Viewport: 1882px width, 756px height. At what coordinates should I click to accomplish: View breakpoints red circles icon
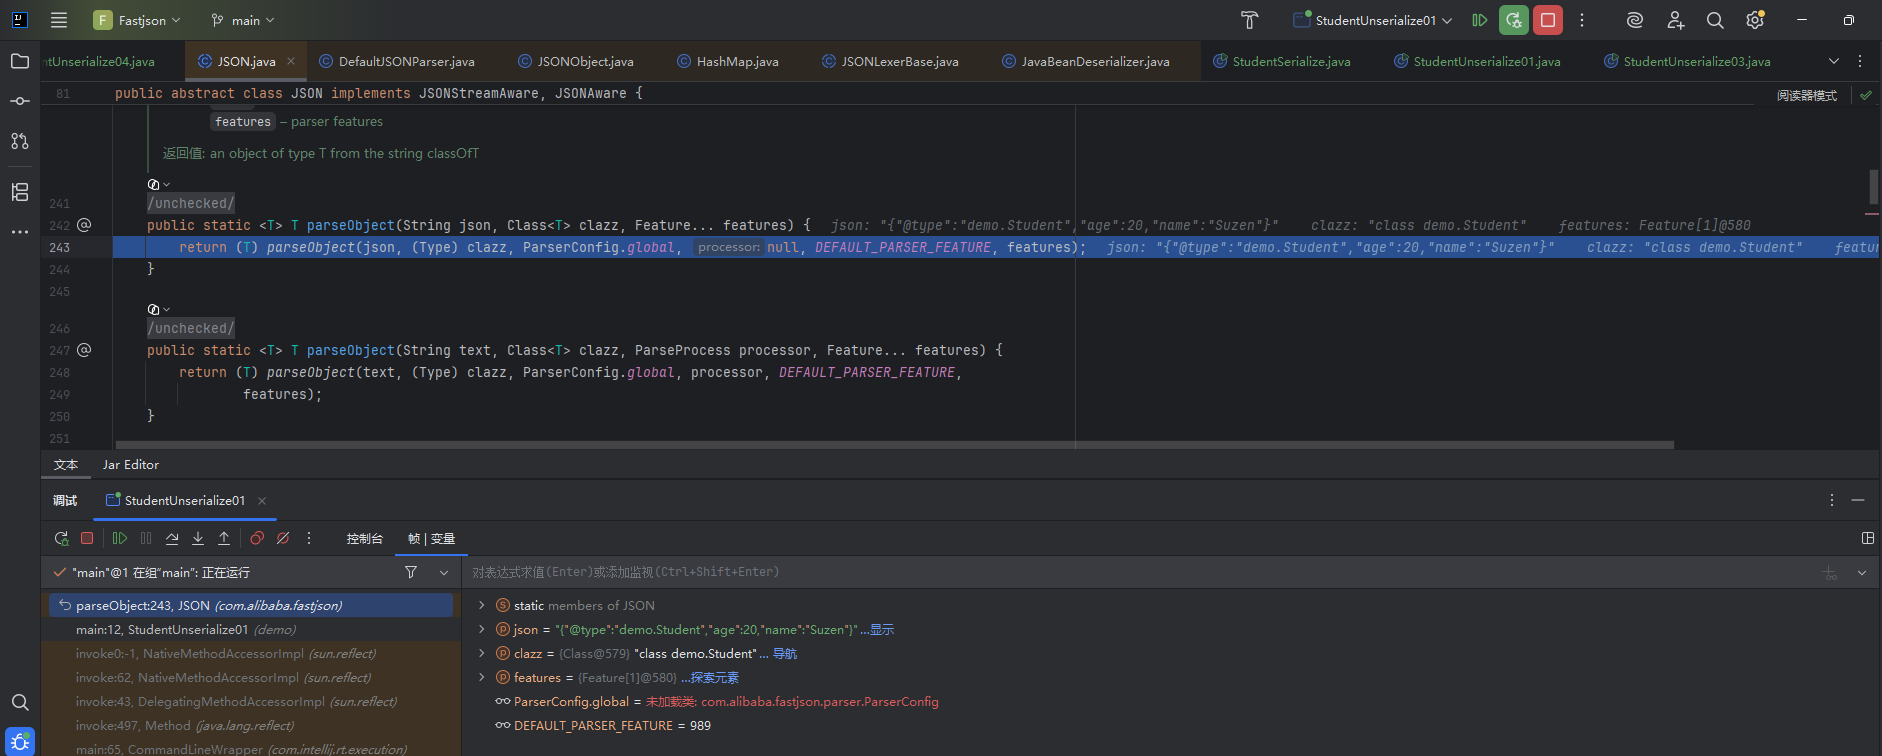(257, 538)
